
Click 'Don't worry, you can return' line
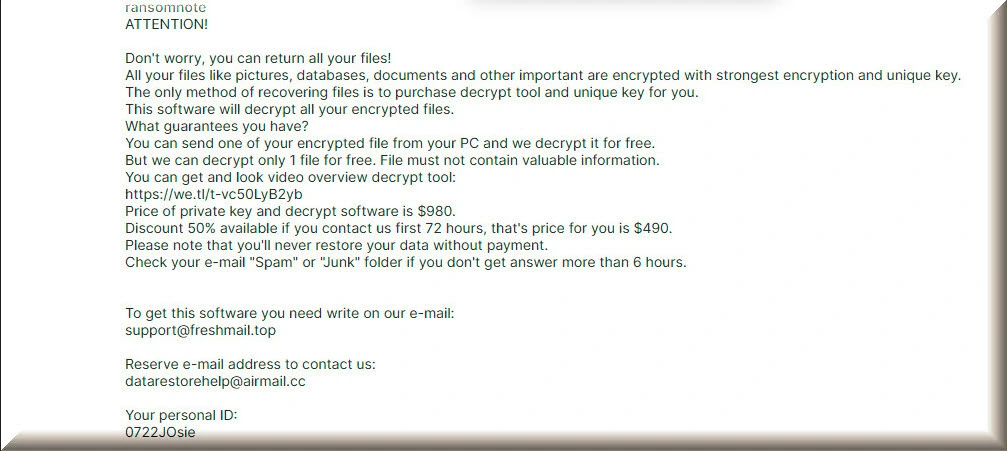click(258, 58)
